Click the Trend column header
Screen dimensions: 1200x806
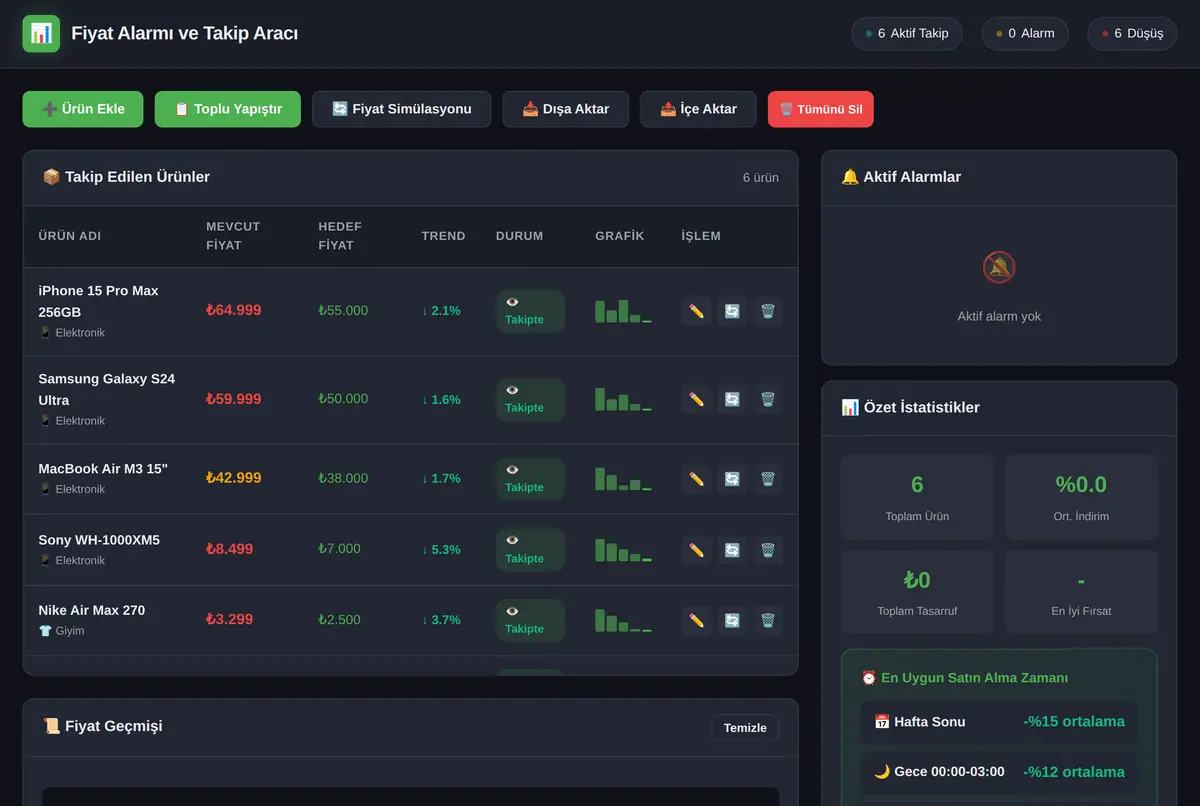tap(443, 236)
